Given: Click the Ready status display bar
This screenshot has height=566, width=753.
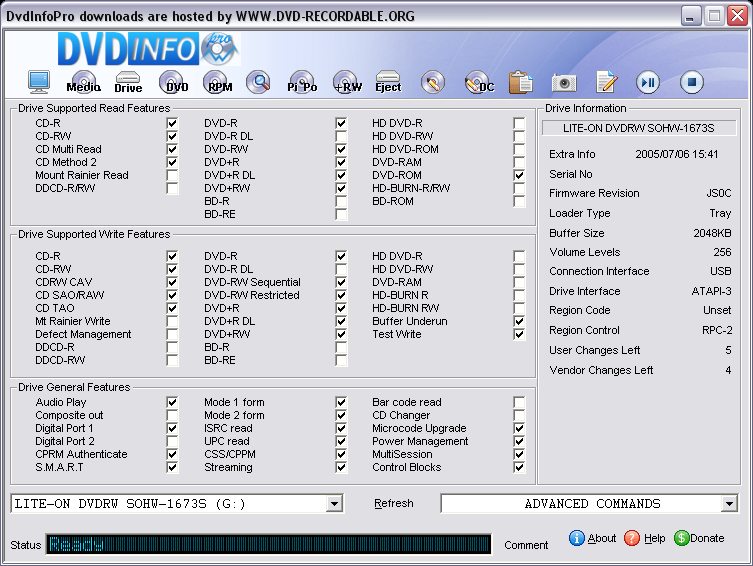Looking at the screenshot, I should 268,544.
